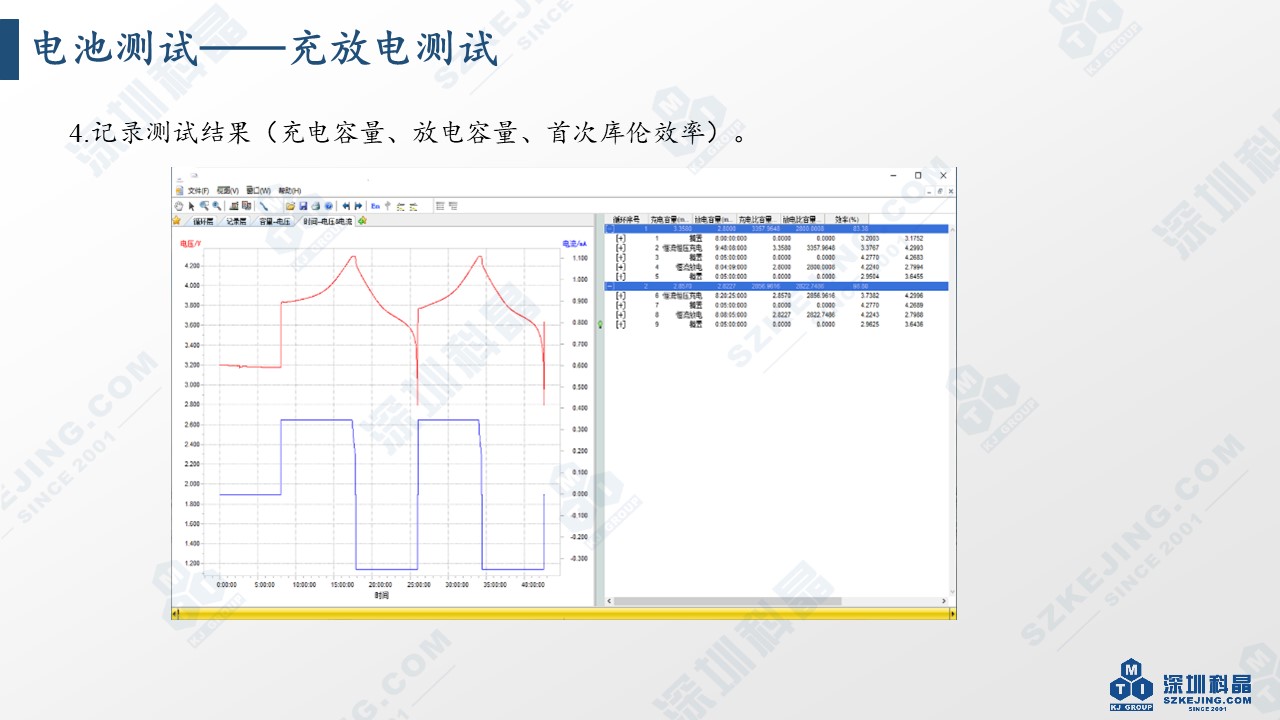Screen dimensions: 1280x720
Task: Open the 视图(V) menu
Action: point(228,190)
